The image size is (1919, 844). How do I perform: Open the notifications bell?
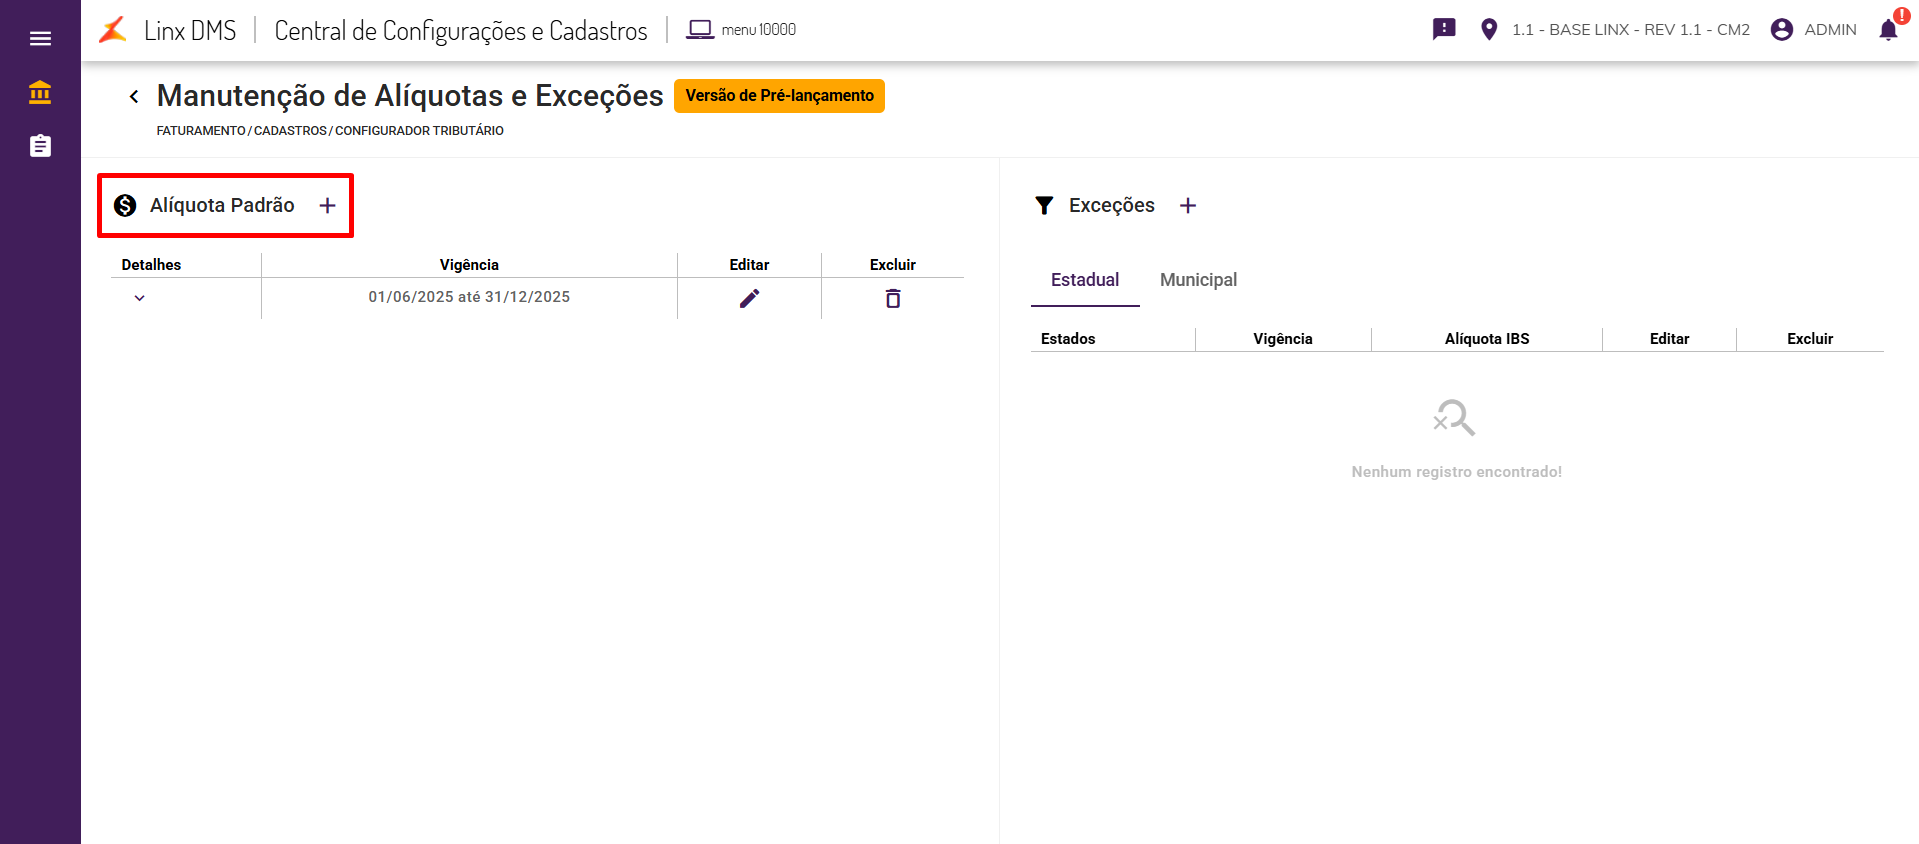(1888, 30)
